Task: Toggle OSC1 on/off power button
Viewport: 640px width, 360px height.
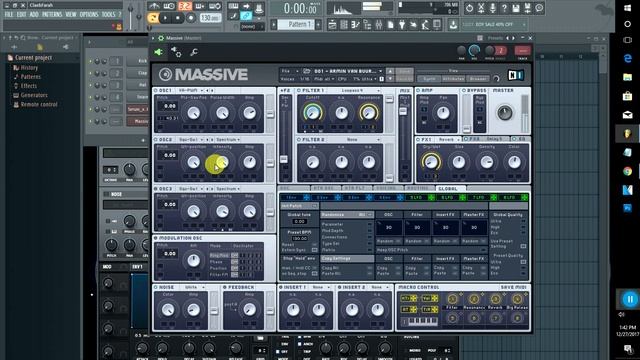Action: coord(156,90)
